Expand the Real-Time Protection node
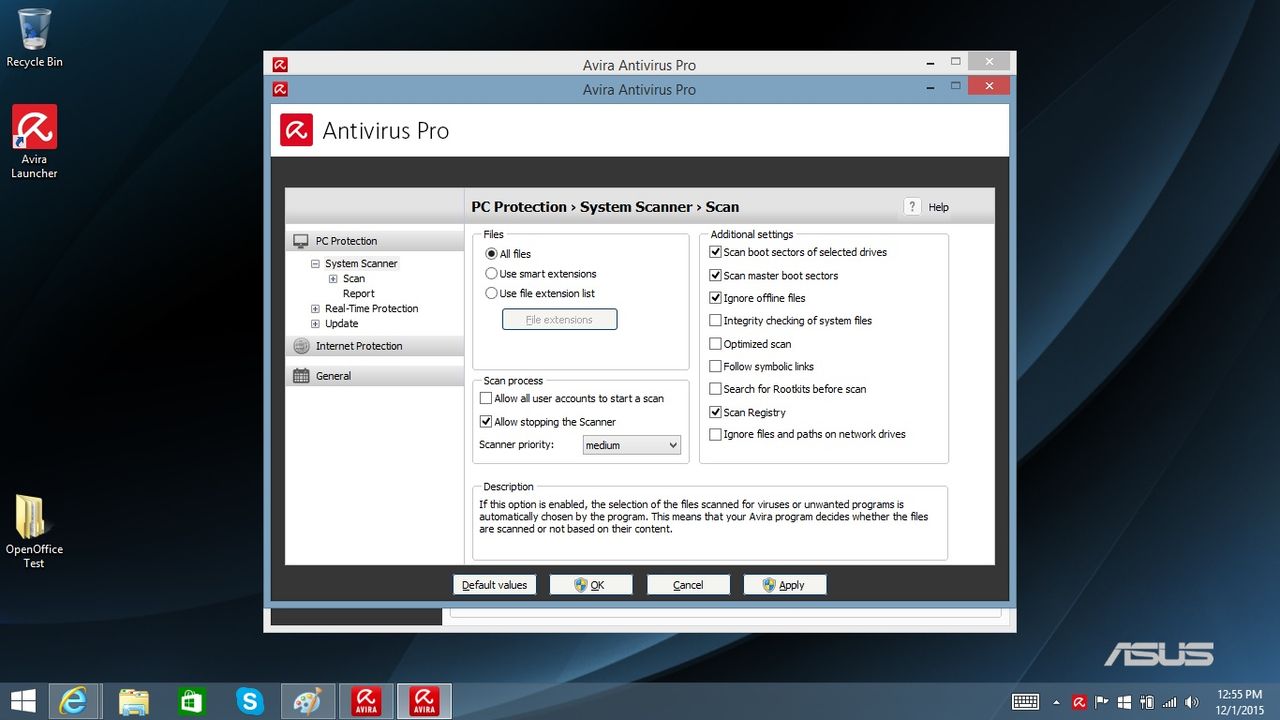Viewport: 1280px width, 720px height. (316, 309)
